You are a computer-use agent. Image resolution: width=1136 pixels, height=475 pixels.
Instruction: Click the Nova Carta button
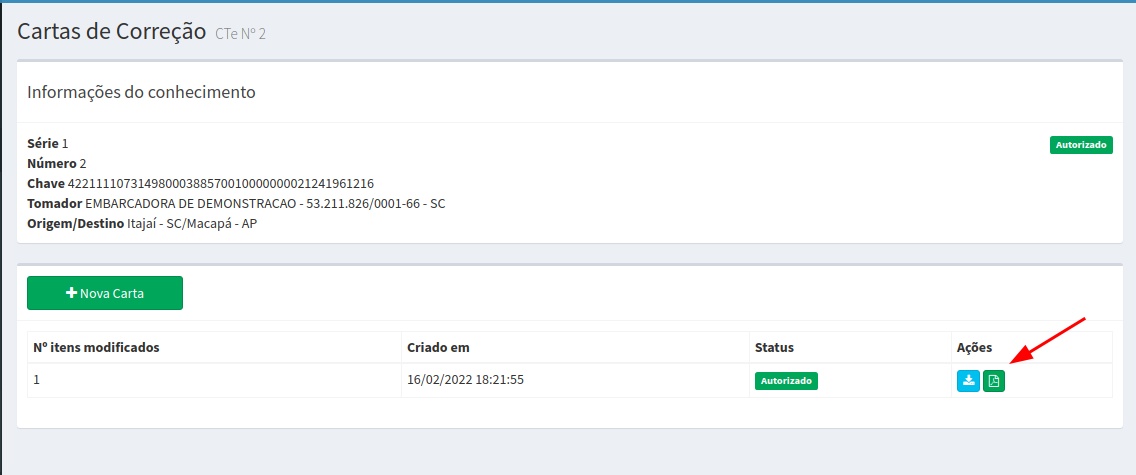105,293
